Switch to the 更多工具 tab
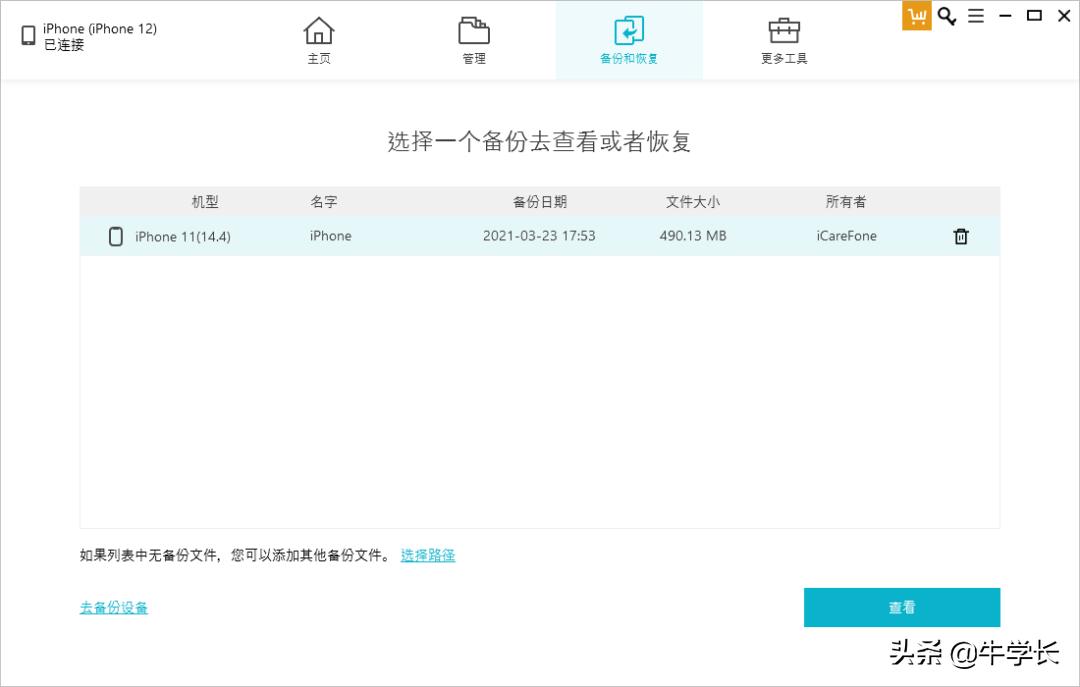The width and height of the screenshot is (1080, 687). pos(783,40)
